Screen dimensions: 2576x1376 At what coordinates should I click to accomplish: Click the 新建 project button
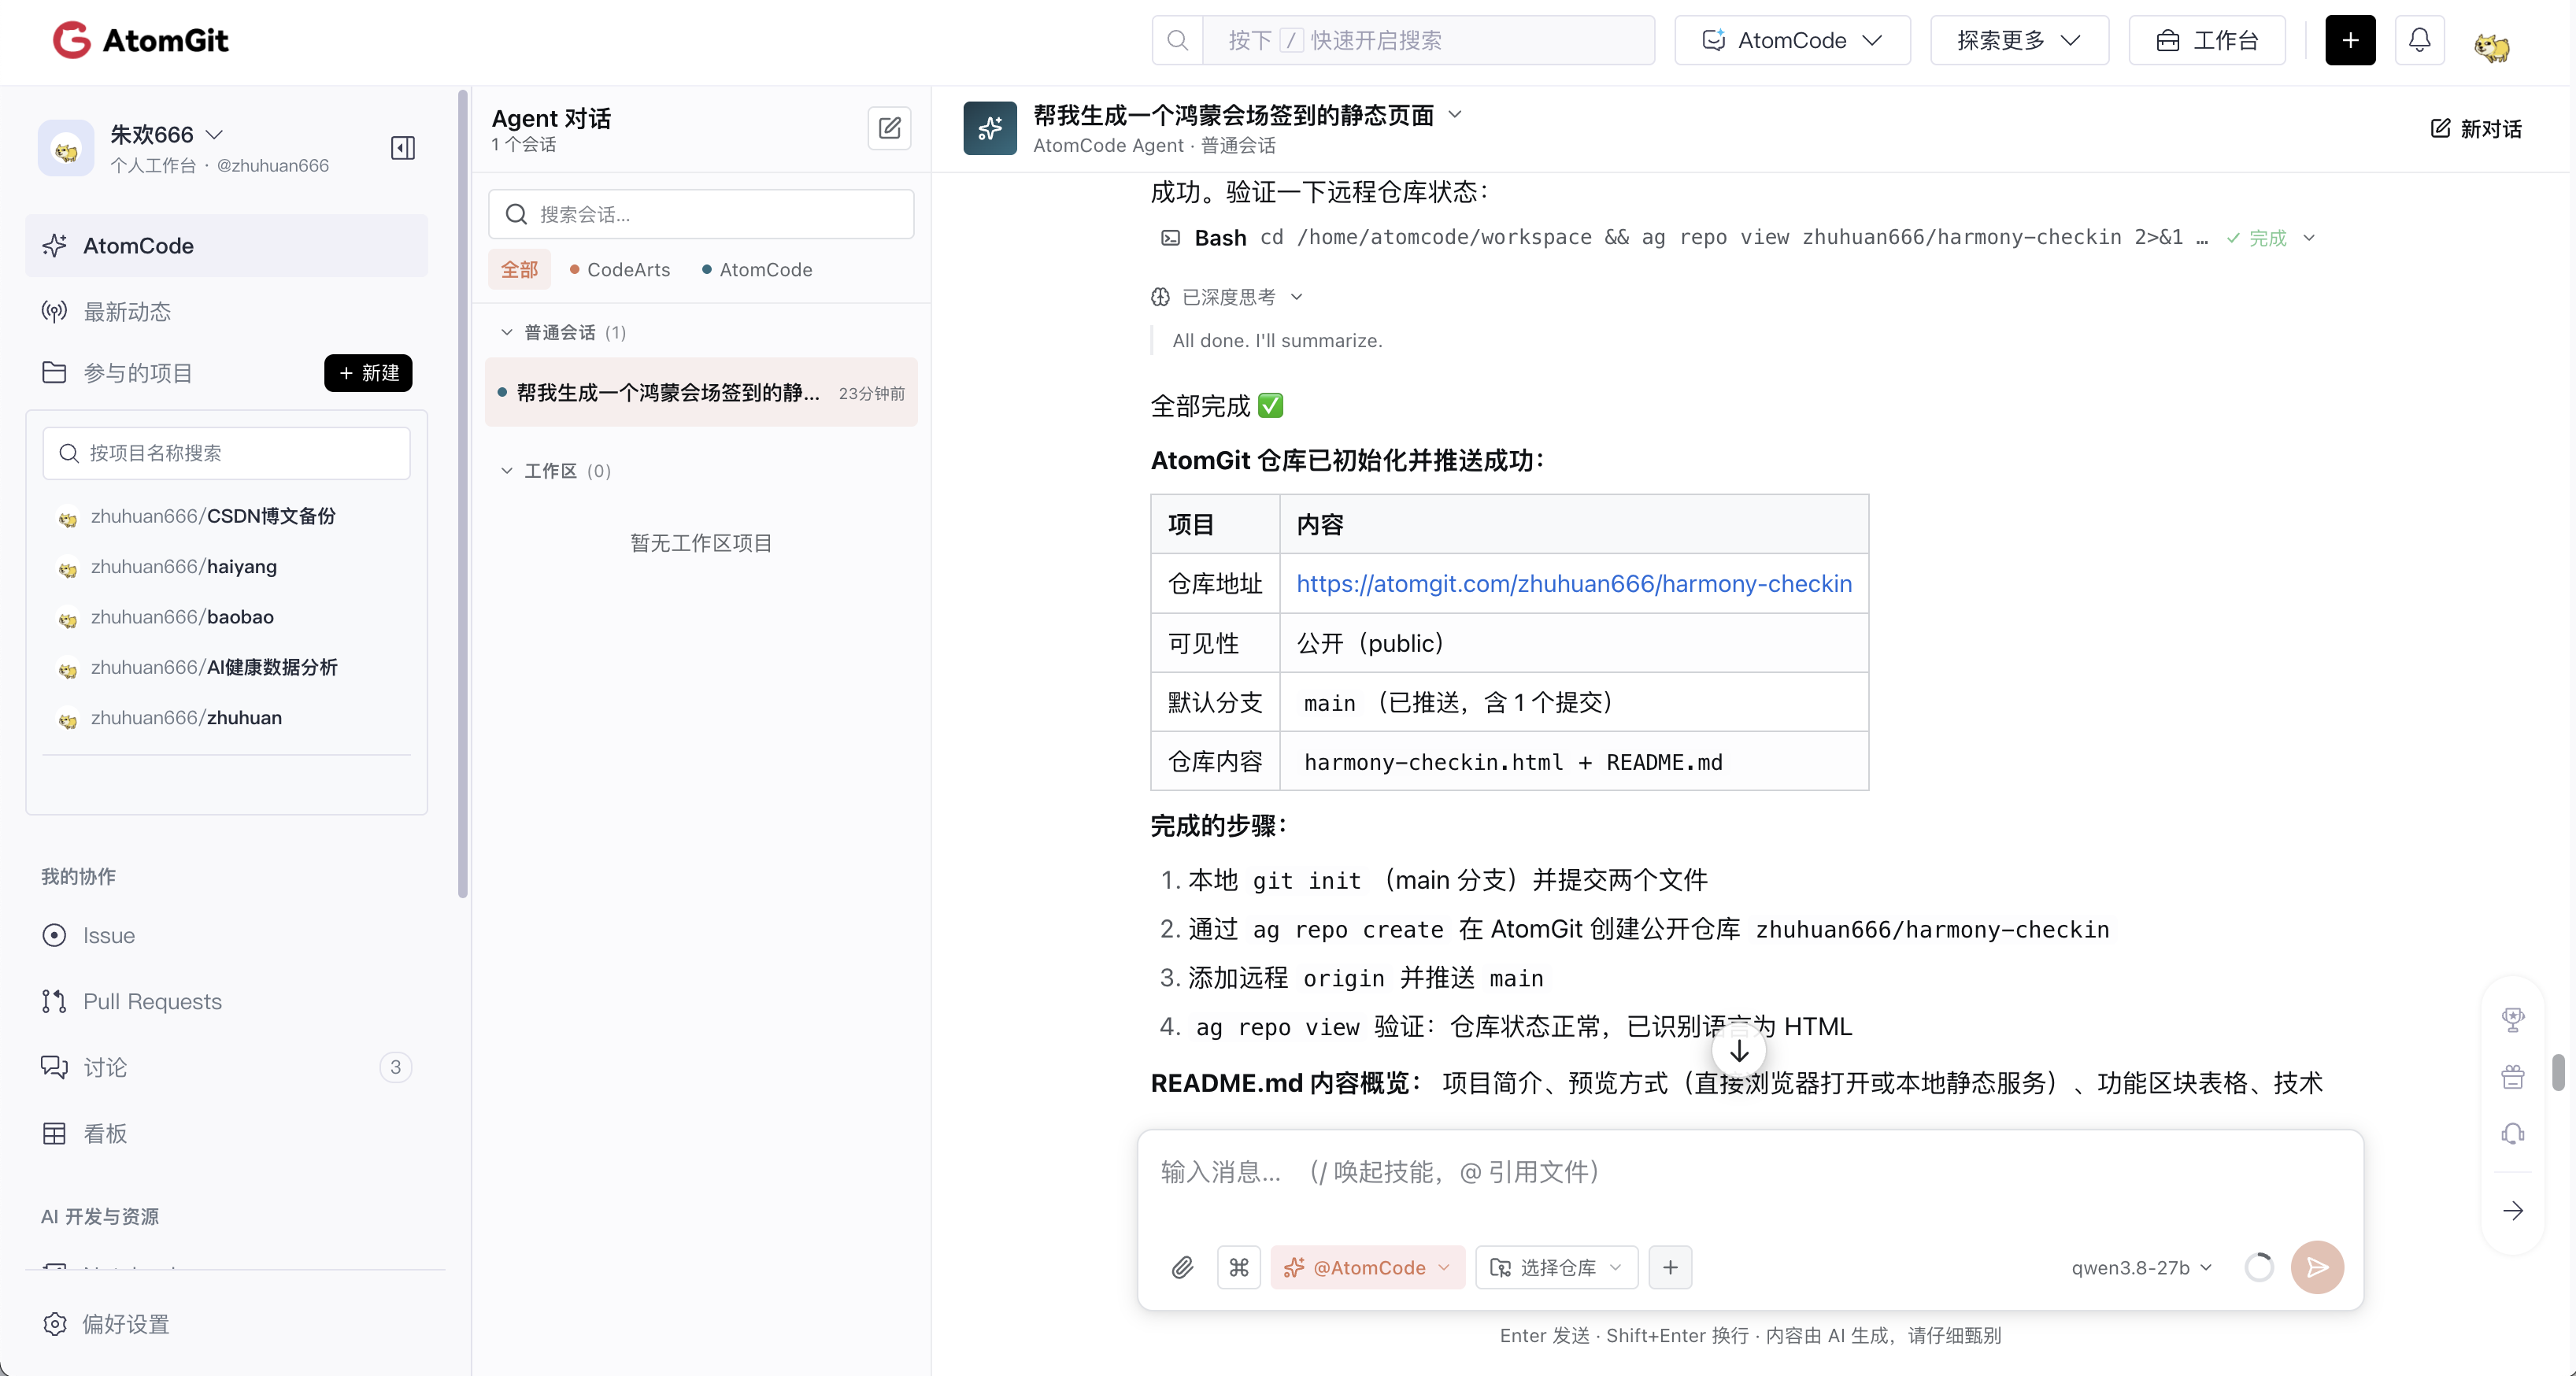tap(368, 373)
